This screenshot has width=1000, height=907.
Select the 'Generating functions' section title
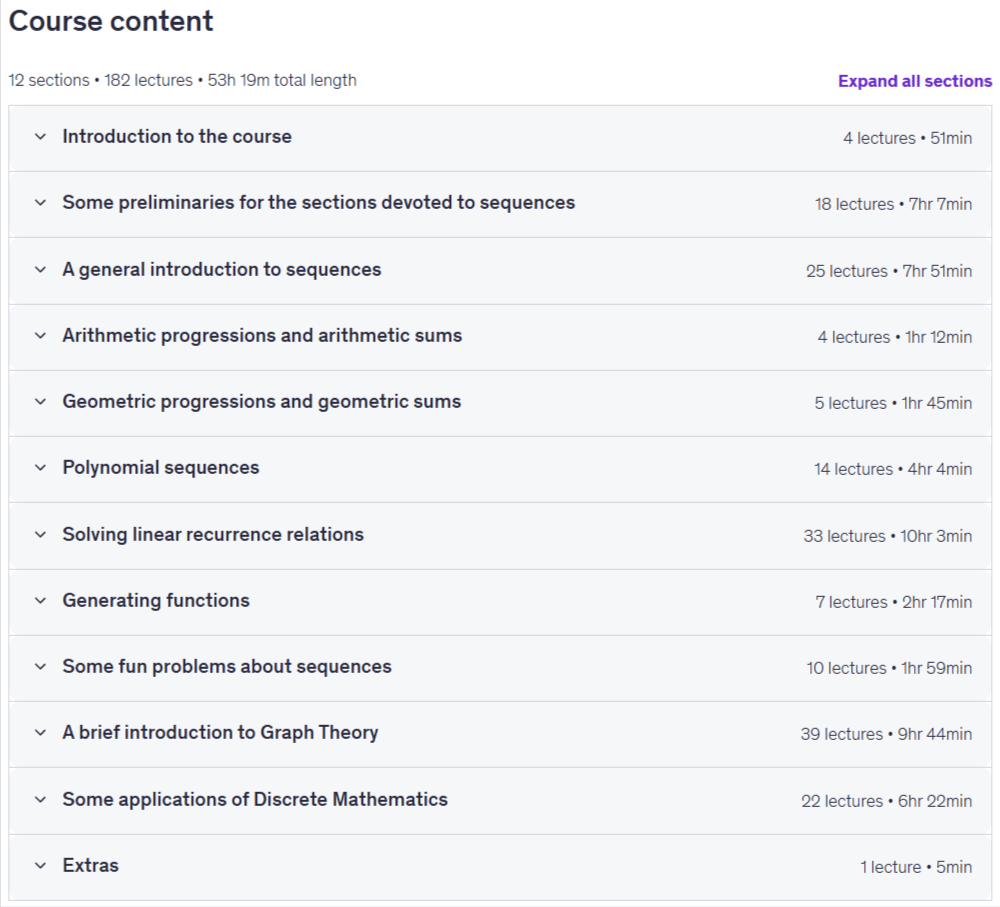click(x=156, y=601)
